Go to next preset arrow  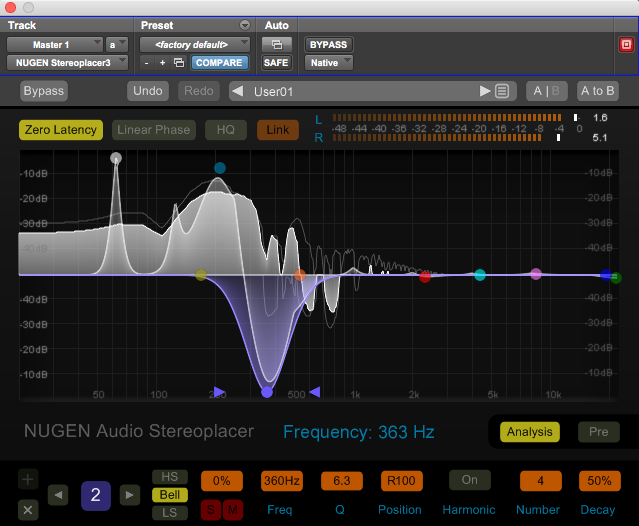[x=485, y=91]
